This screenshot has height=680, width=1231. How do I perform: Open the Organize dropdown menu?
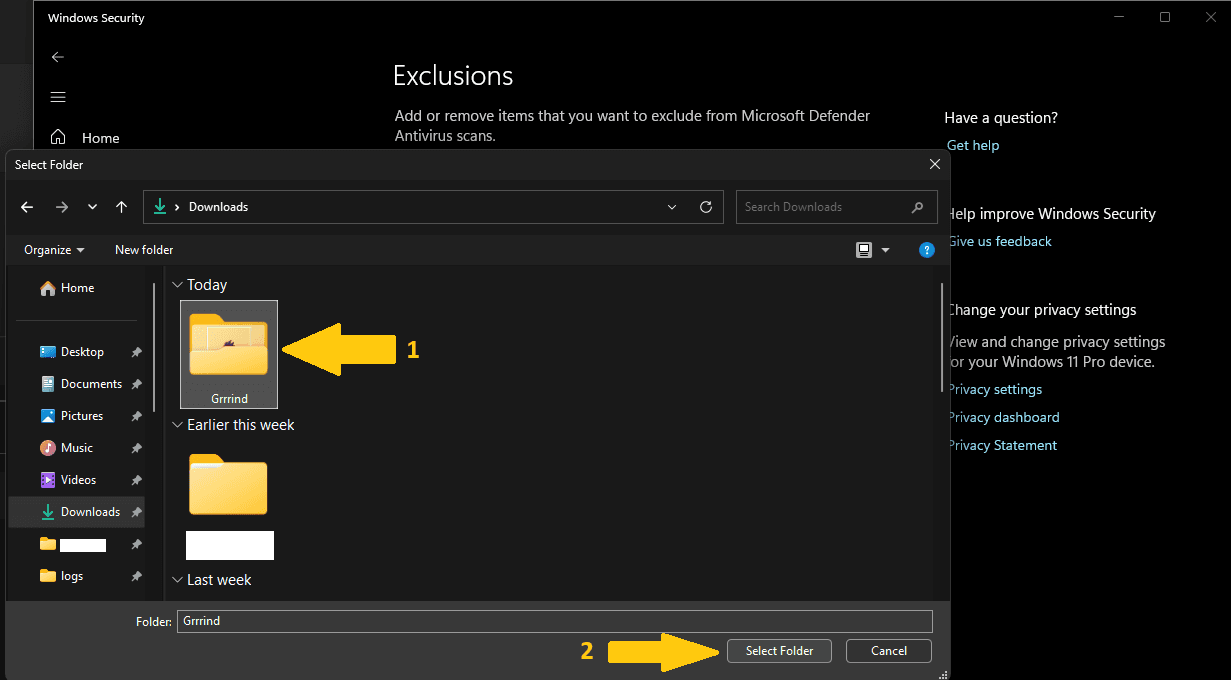pos(54,250)
